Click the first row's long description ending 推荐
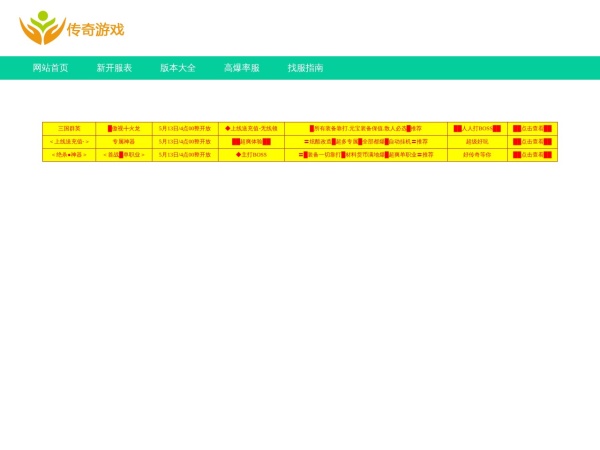The height and width of the screenshot is (450, 600). 366,129
